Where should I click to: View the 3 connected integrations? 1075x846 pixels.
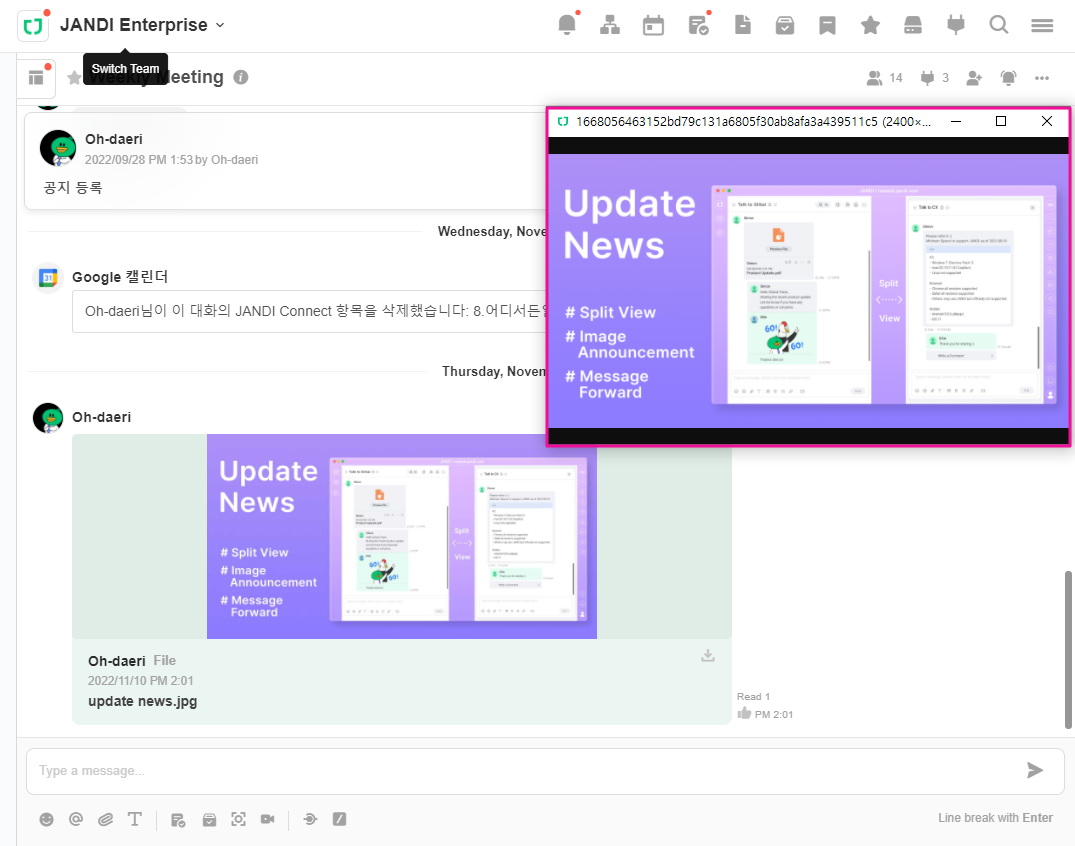[934, 78]
